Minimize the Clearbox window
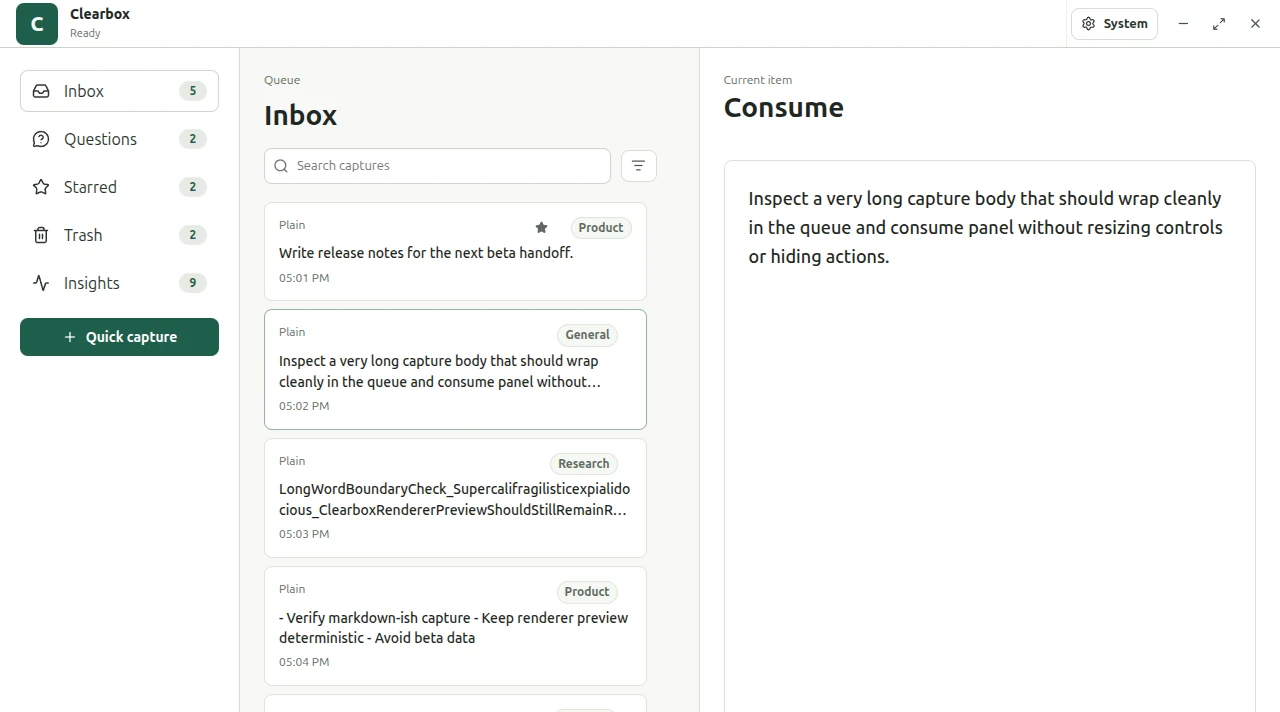Viewport: 1280px width, 712px height. [x=1183, y=24]
